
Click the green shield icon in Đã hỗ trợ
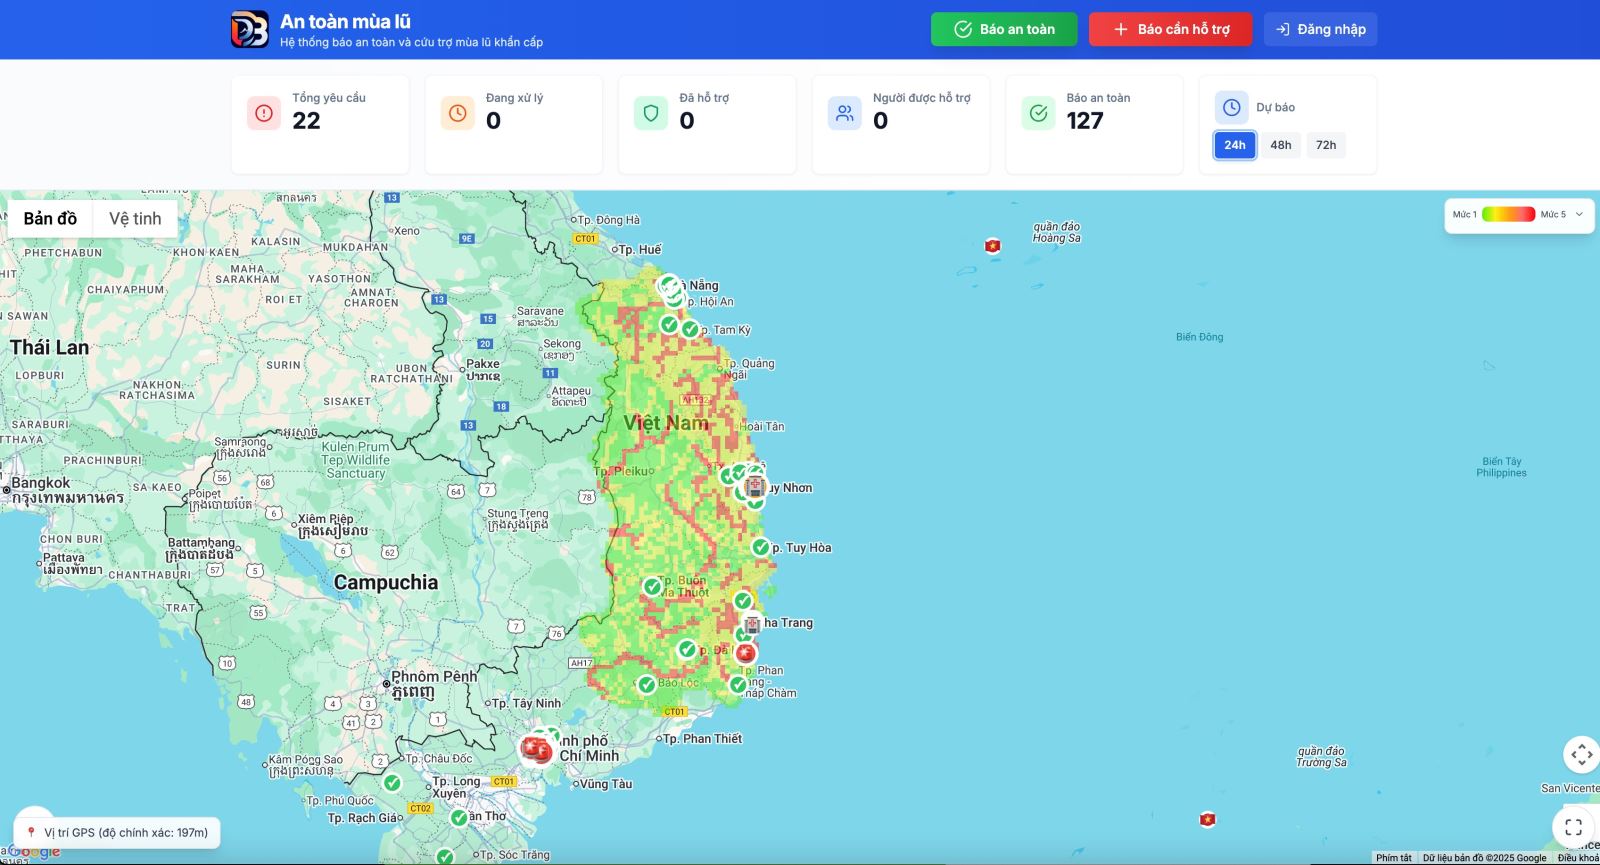(651, 113)
